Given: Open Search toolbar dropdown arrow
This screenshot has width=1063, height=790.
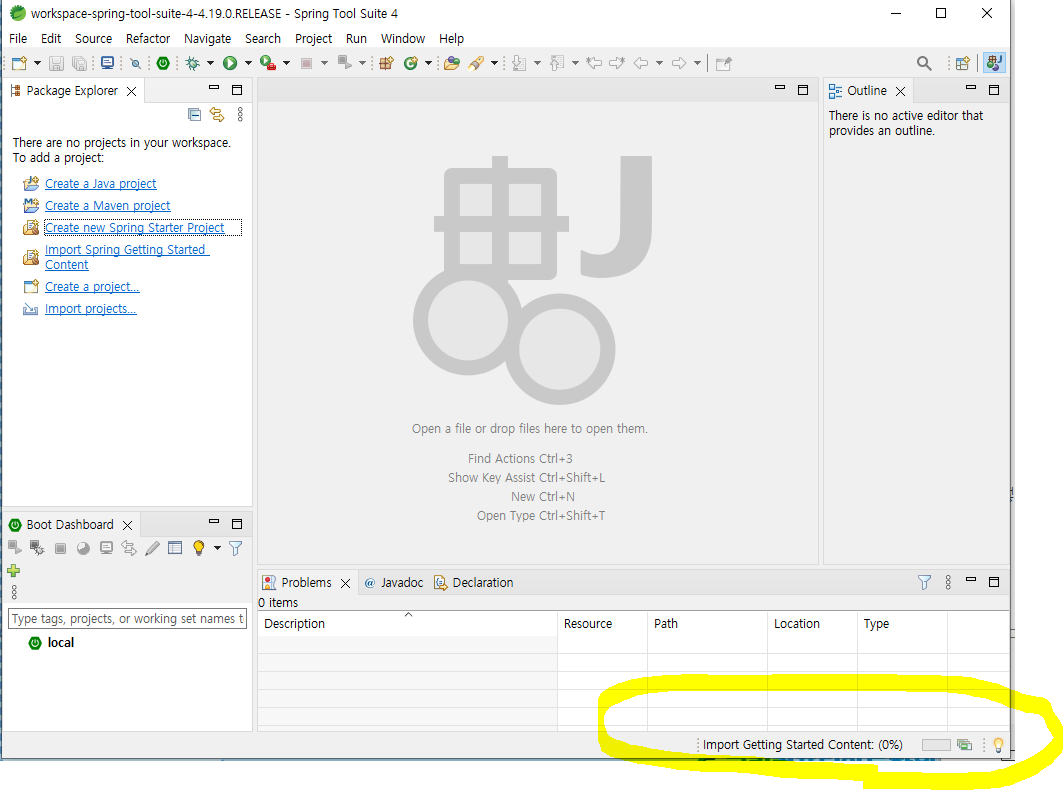Looking at the screenshot, I should [x=494, y=63].
